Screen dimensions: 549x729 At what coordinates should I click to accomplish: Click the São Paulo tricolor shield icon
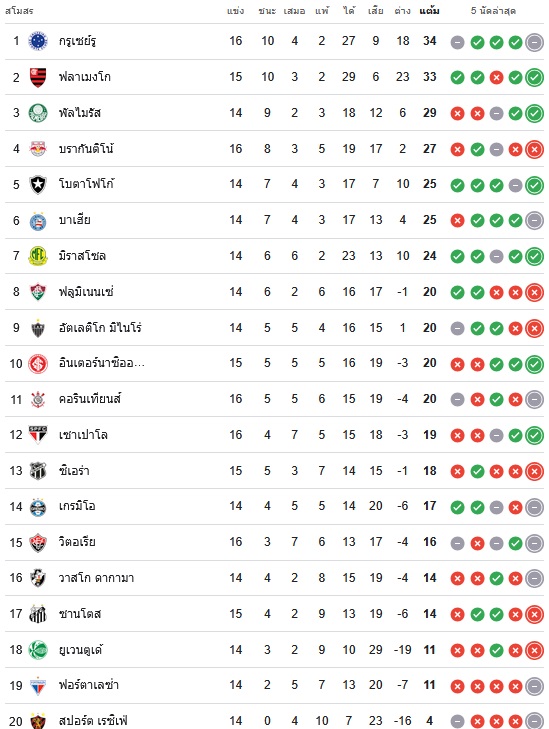pyautogui.click(x=38, y=435)
